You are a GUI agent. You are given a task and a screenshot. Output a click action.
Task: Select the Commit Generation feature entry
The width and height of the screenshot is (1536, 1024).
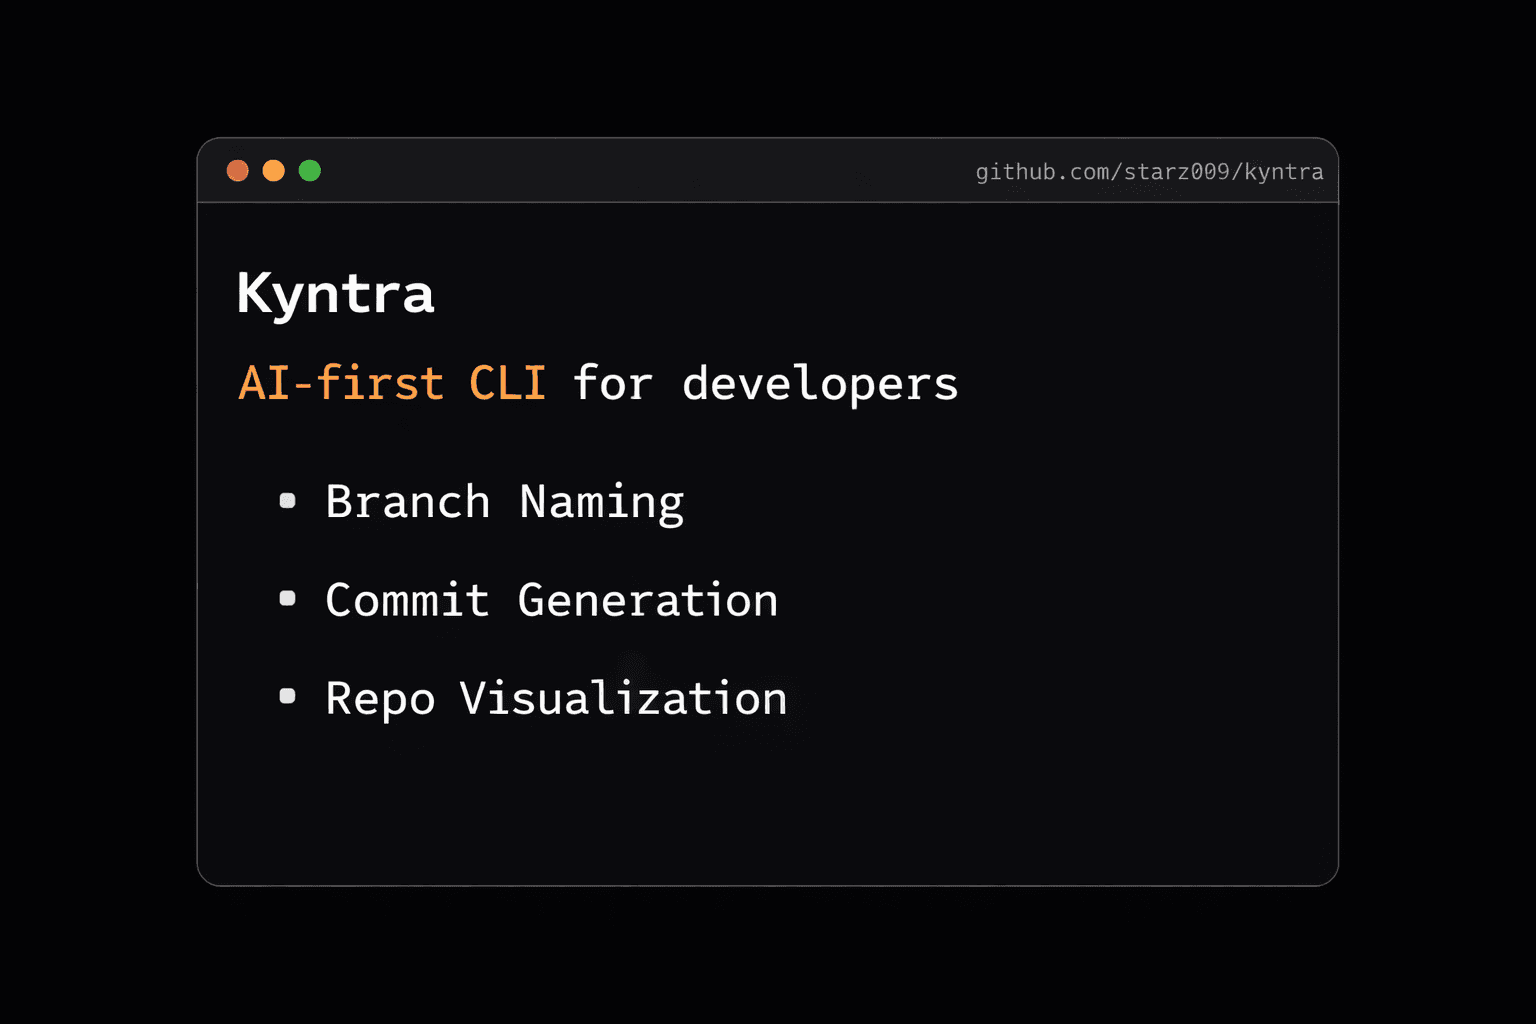tap(551, 599)
